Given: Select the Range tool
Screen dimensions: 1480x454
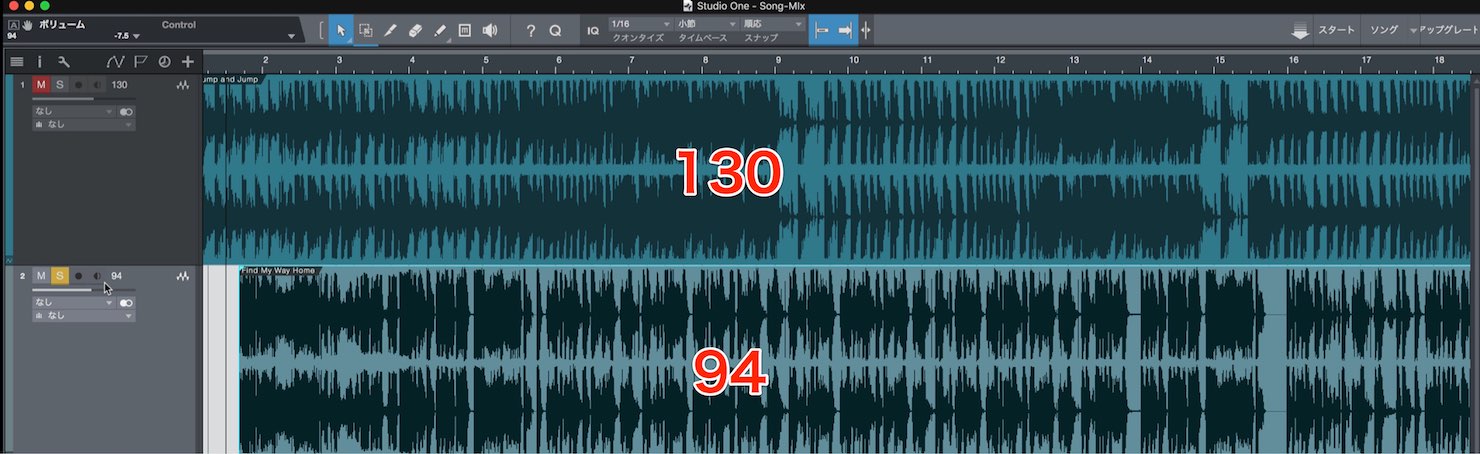Looking at the screenshot, I should click(366, 31).
